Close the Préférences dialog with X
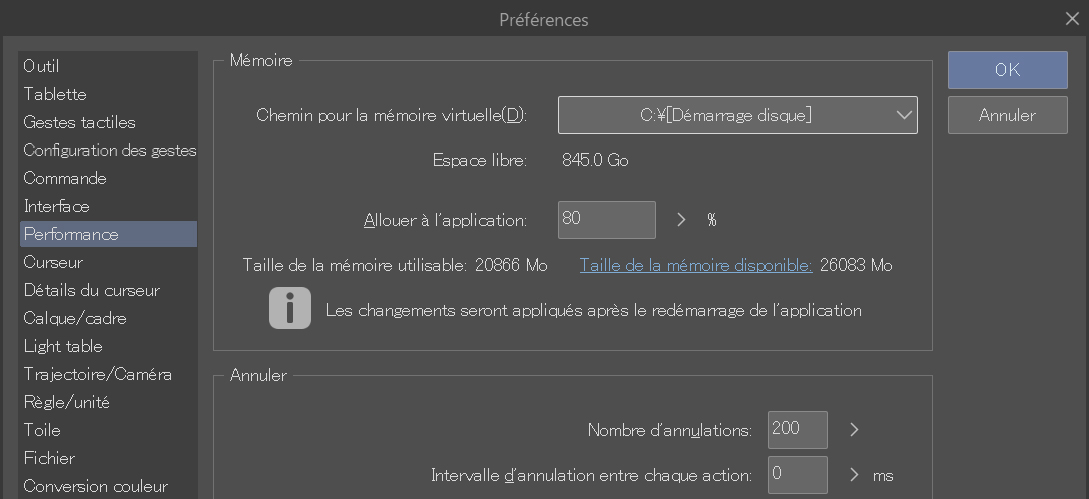1089x499 pixels. click(1072, 19)
